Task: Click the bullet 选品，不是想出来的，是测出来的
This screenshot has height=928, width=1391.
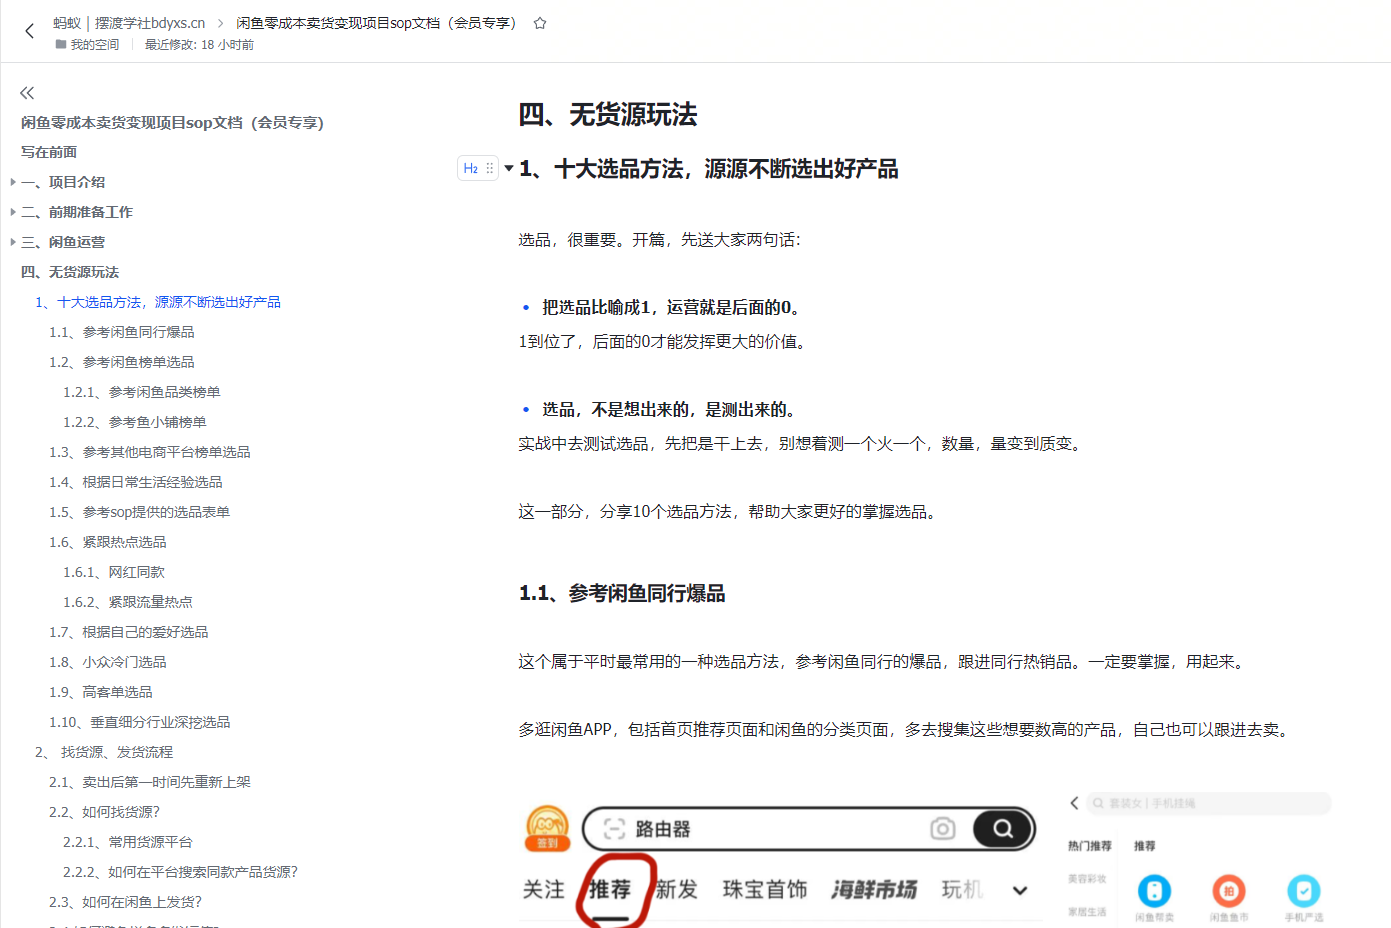Action: click(x=669, y=410)
